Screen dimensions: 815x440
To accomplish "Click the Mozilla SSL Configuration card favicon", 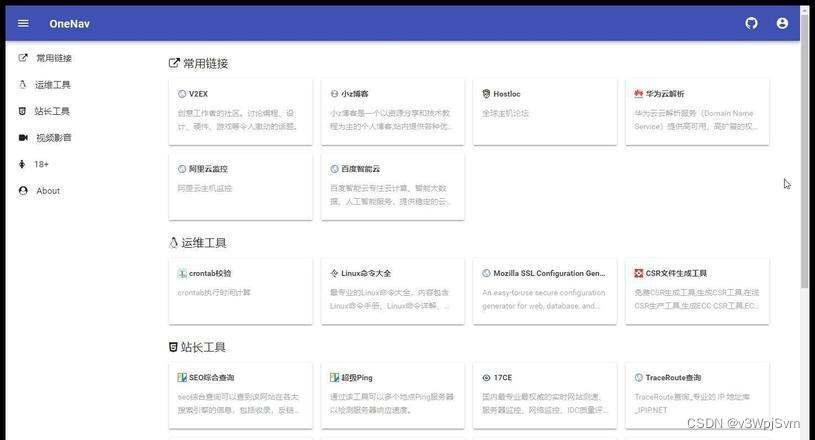I will tap(486, 273).
